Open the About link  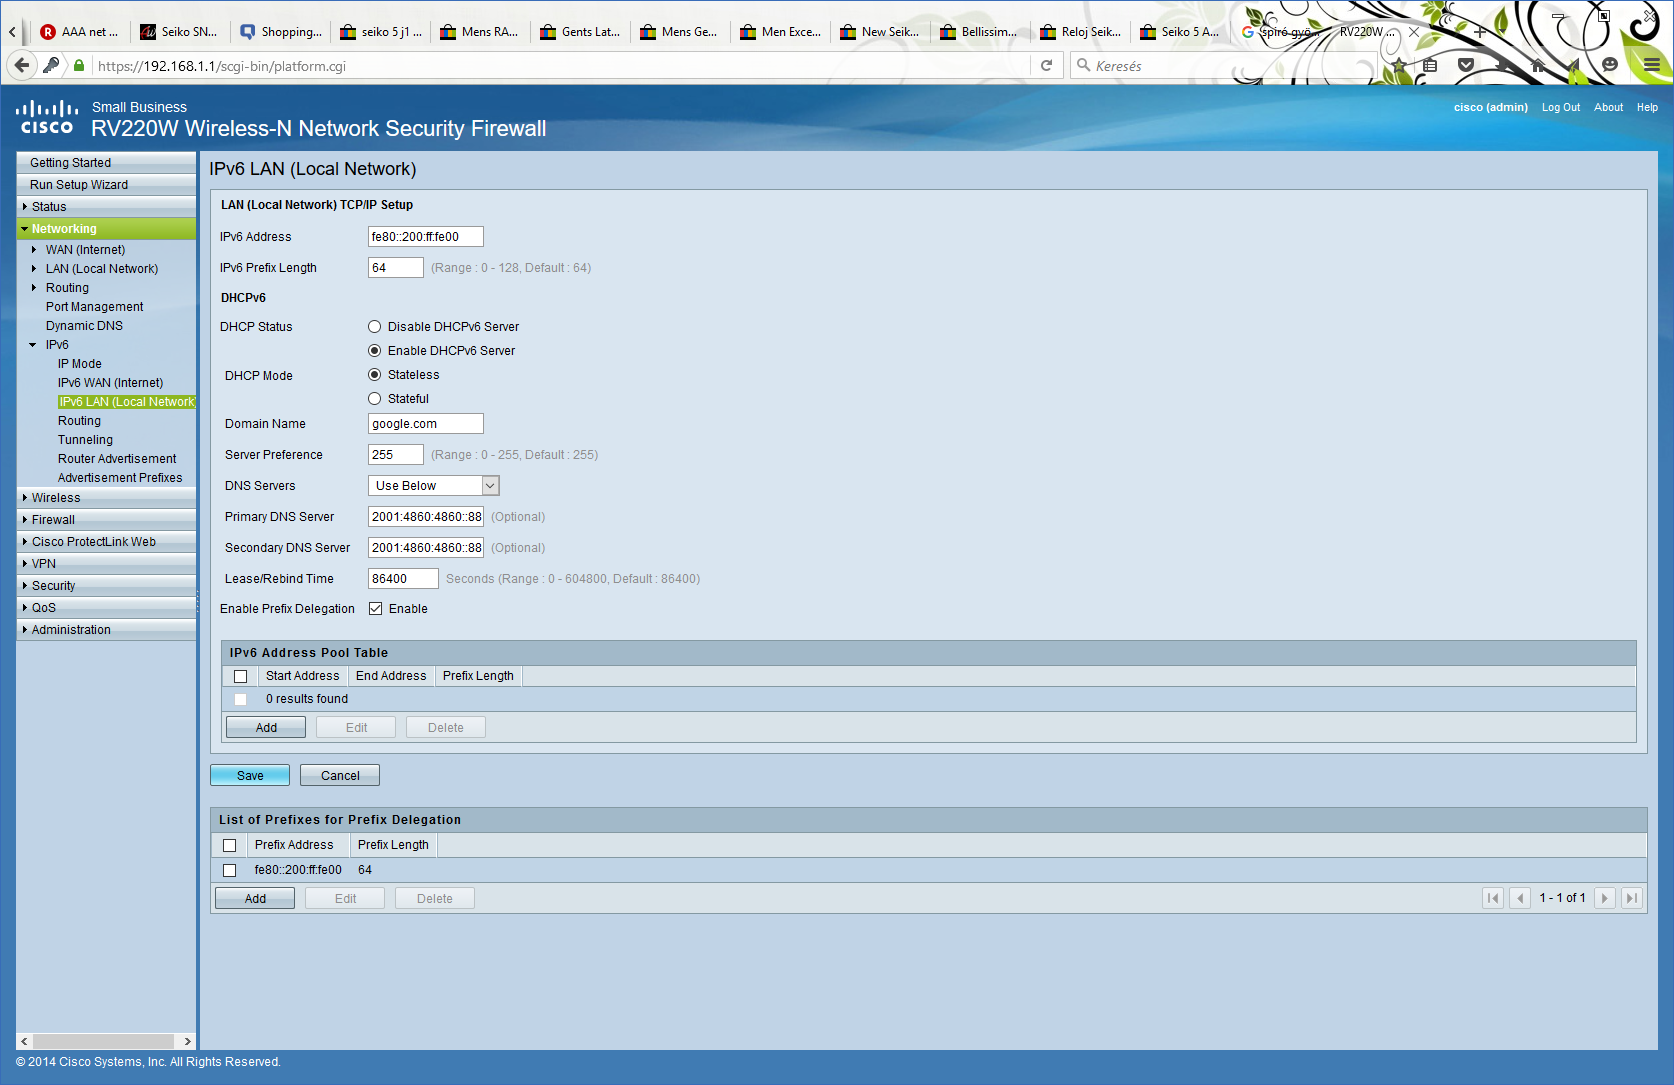[1609, 108]
